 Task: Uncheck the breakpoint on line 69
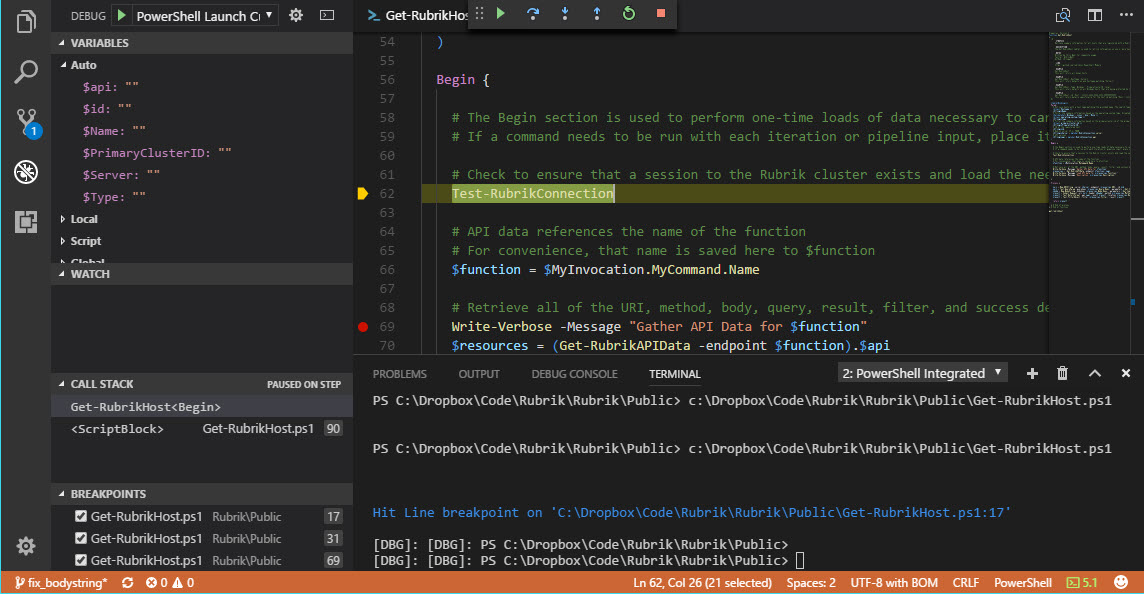point(82,560)
